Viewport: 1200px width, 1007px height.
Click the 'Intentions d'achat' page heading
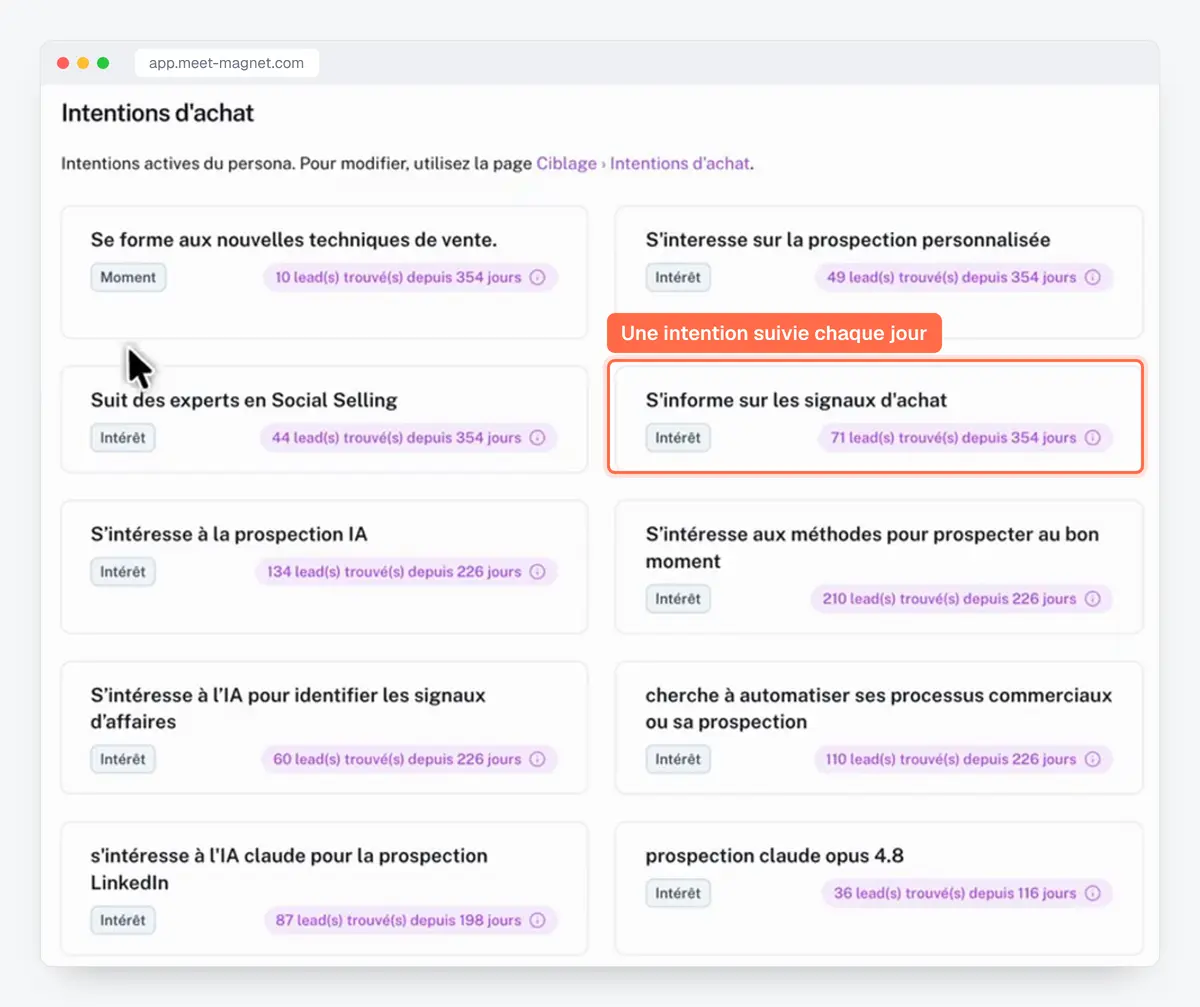[158, 113]
